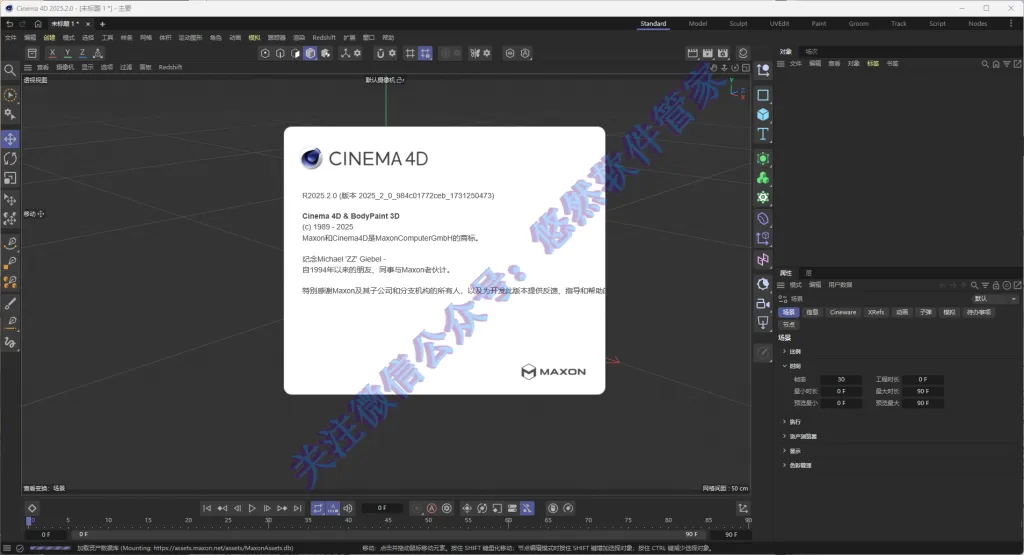The height and width of the screenshot is (555, 1024).
Task: Click the 信息 attribute tab button
Action: (812, 312)
